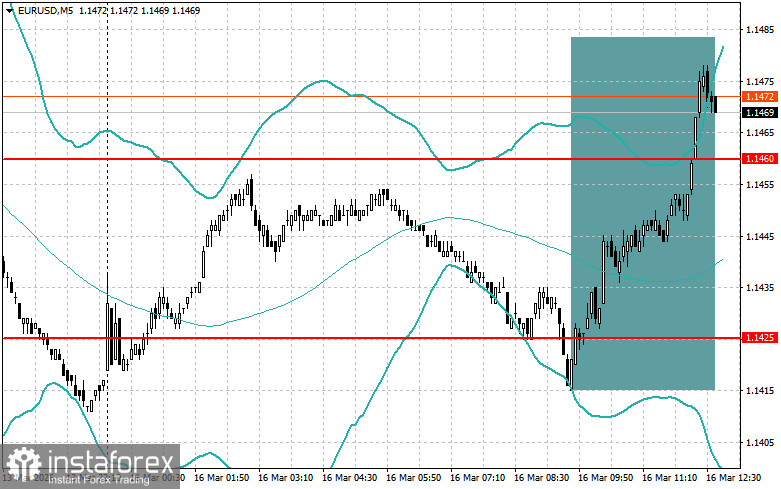Click the orange 1.1472 tag on price axis
The height and width of the screenshot is (489, 781).
click(x=760, y=96)
